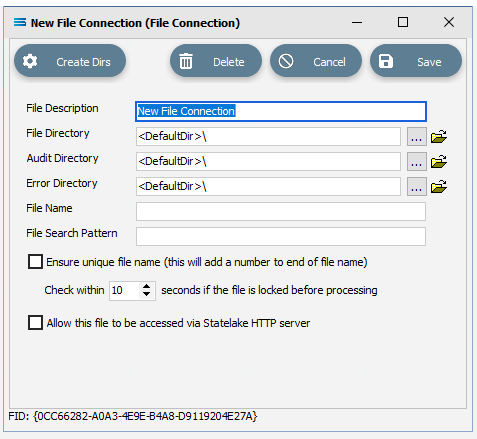The image size is (477, 439).
Task: Click the gear icon on Create Dirs
Action: click(x=30, y=62)
